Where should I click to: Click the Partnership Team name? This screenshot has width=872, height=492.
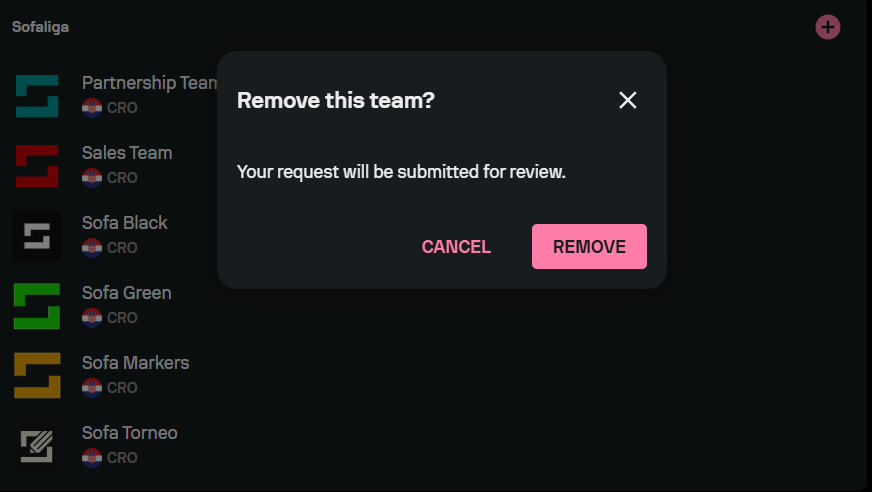[149, 83]
